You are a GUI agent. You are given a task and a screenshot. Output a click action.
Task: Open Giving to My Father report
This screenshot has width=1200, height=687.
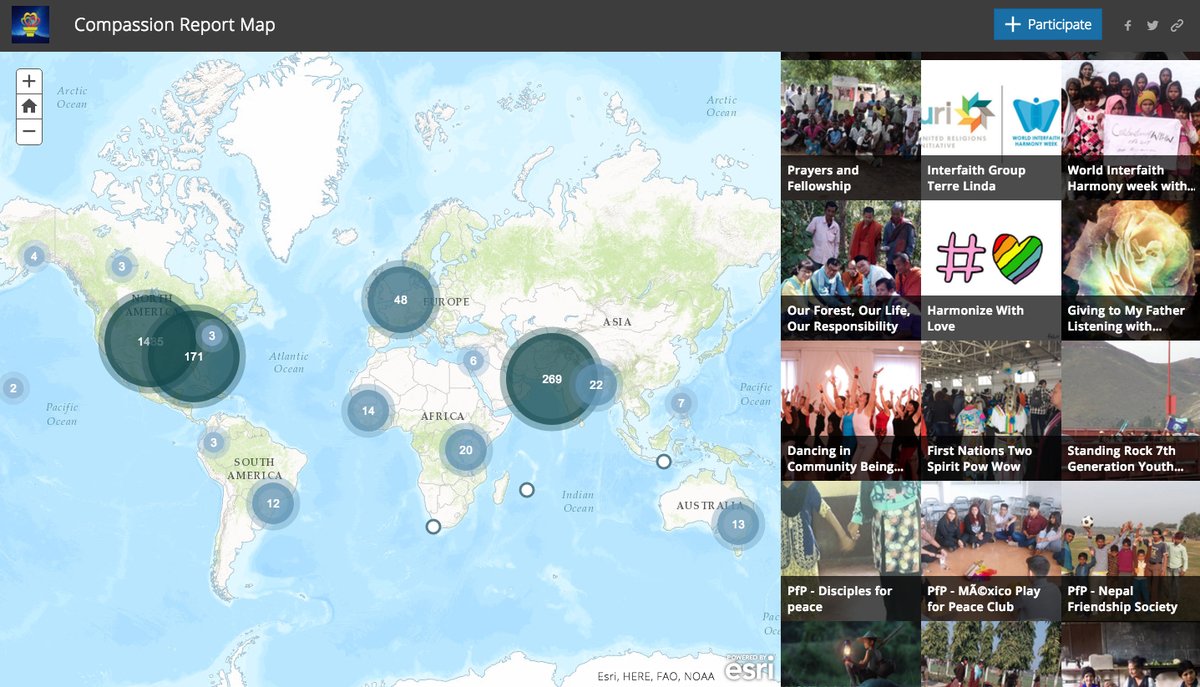point(1131,270)
